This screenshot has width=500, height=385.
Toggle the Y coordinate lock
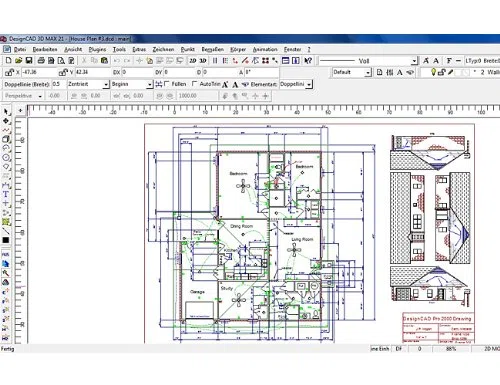pyautogui.click(x=63, y=72)
